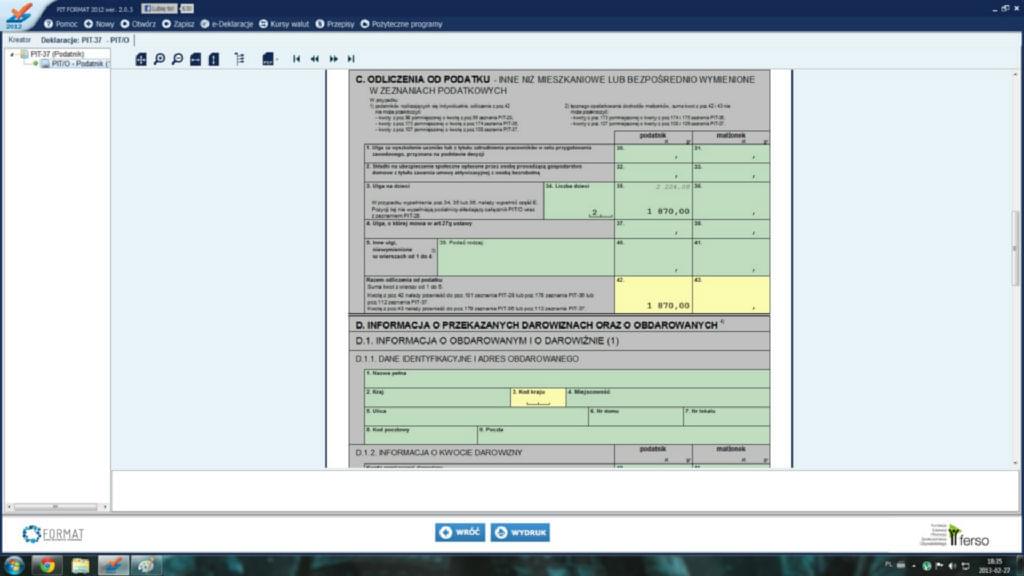1024x576 pixels.
Task: Open Google Chrome from the taskbar
Action: [x=47, y=565]
